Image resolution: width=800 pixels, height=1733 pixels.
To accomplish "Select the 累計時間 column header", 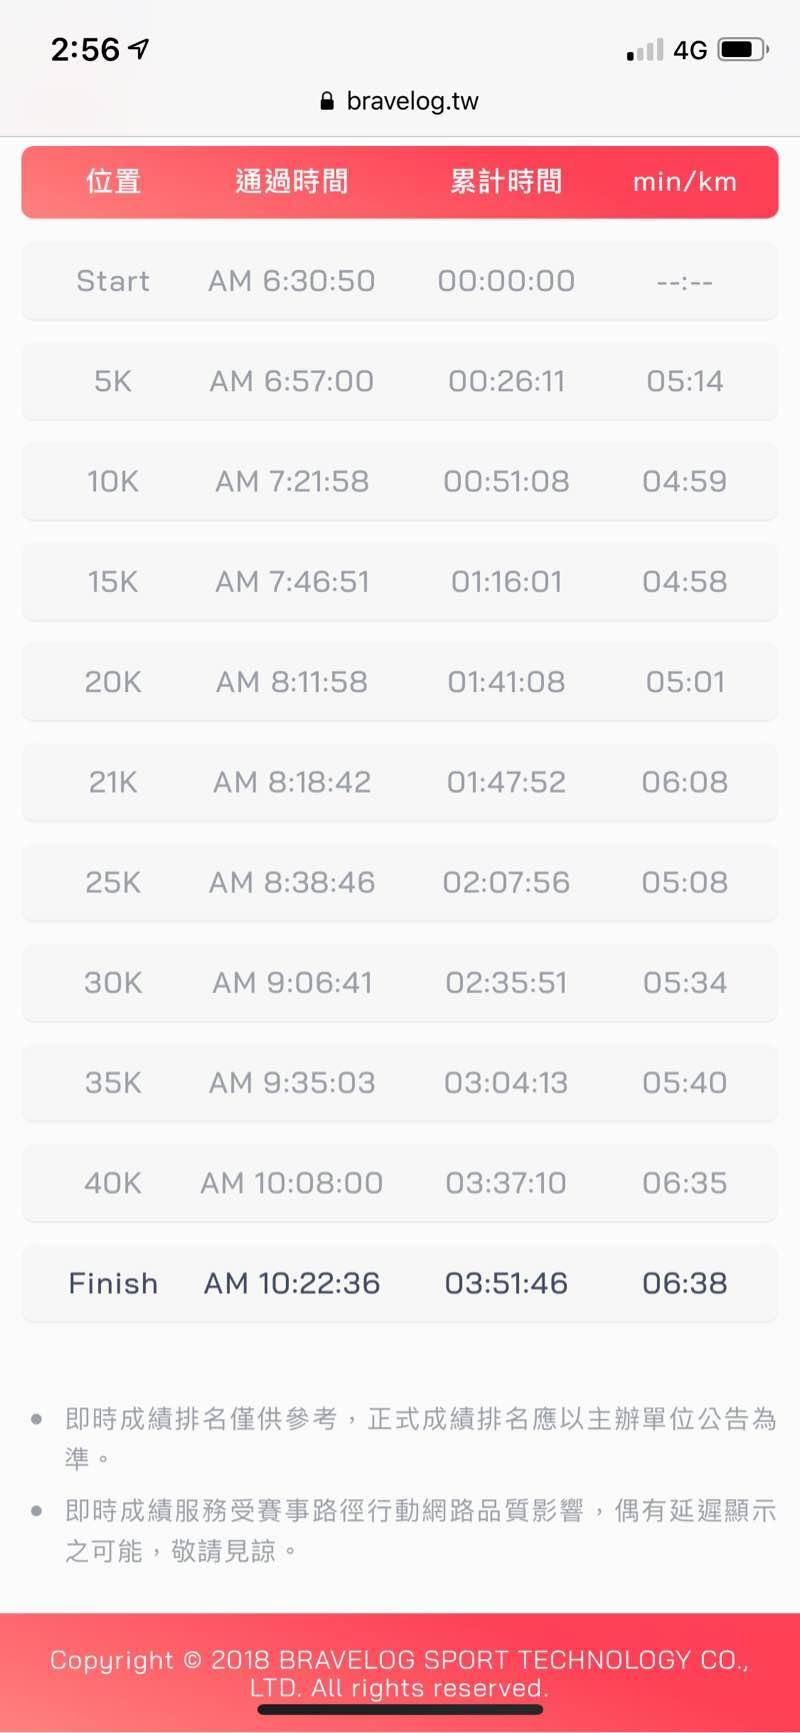I will click(506, 182).
